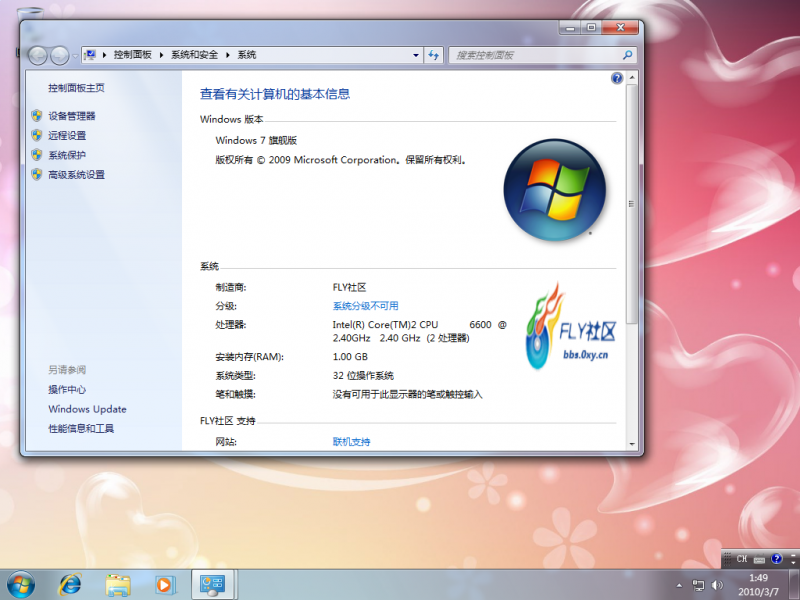
Task: Click the computer icon in address bar
Action: tap(90, 55)
